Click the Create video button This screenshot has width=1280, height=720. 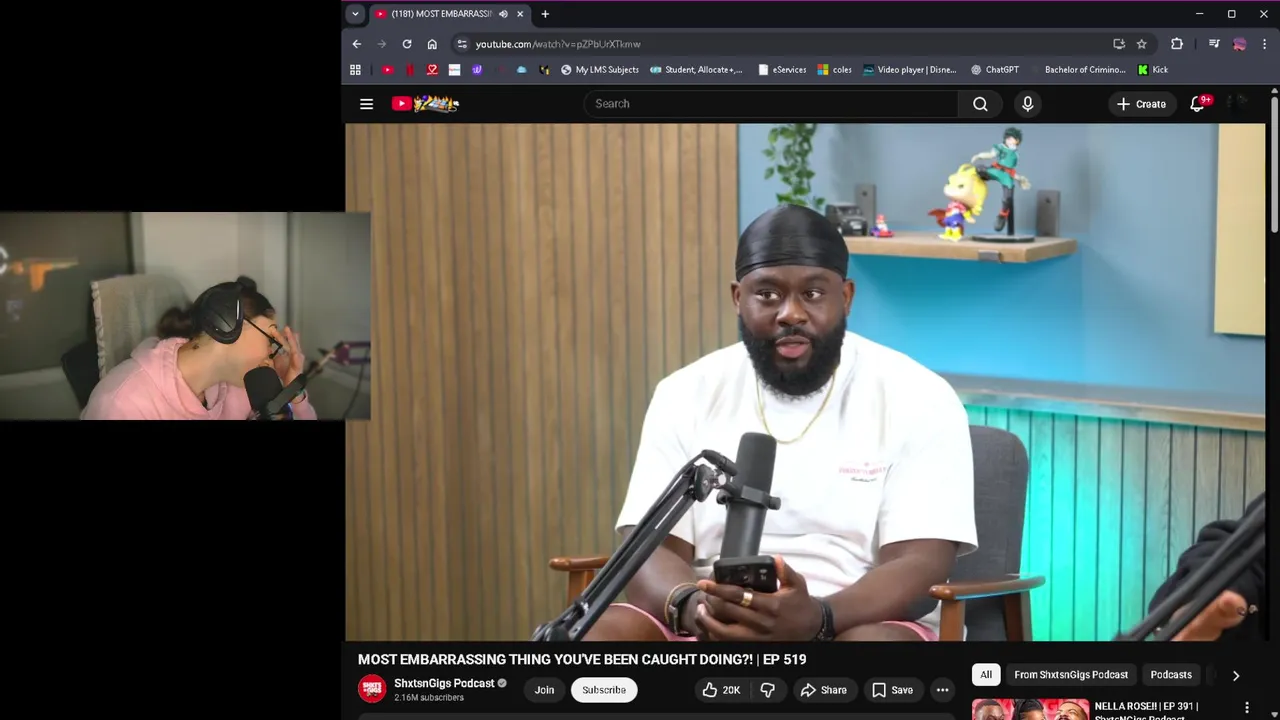(1141, 104)
